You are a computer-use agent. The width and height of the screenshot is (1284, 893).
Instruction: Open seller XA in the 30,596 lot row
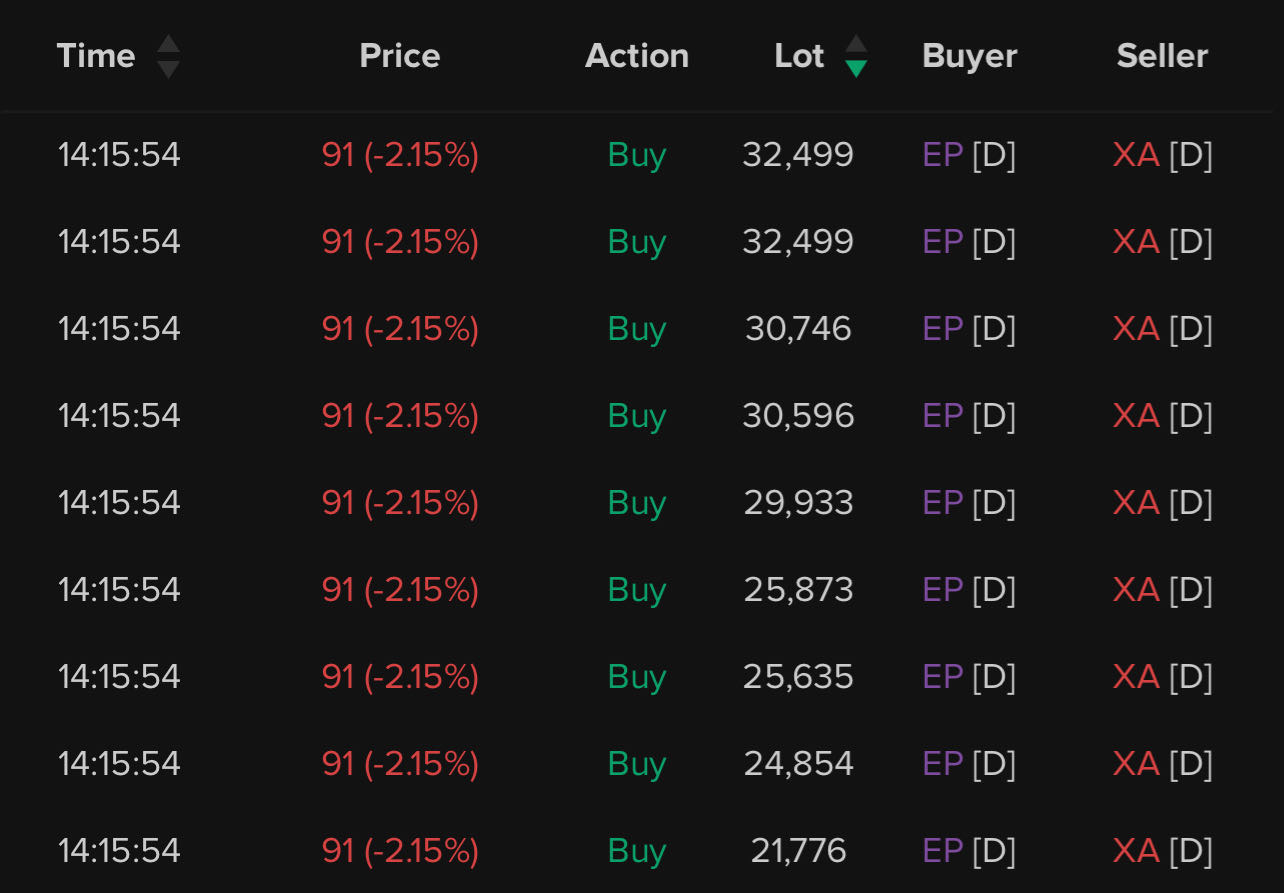point(1136,416)
